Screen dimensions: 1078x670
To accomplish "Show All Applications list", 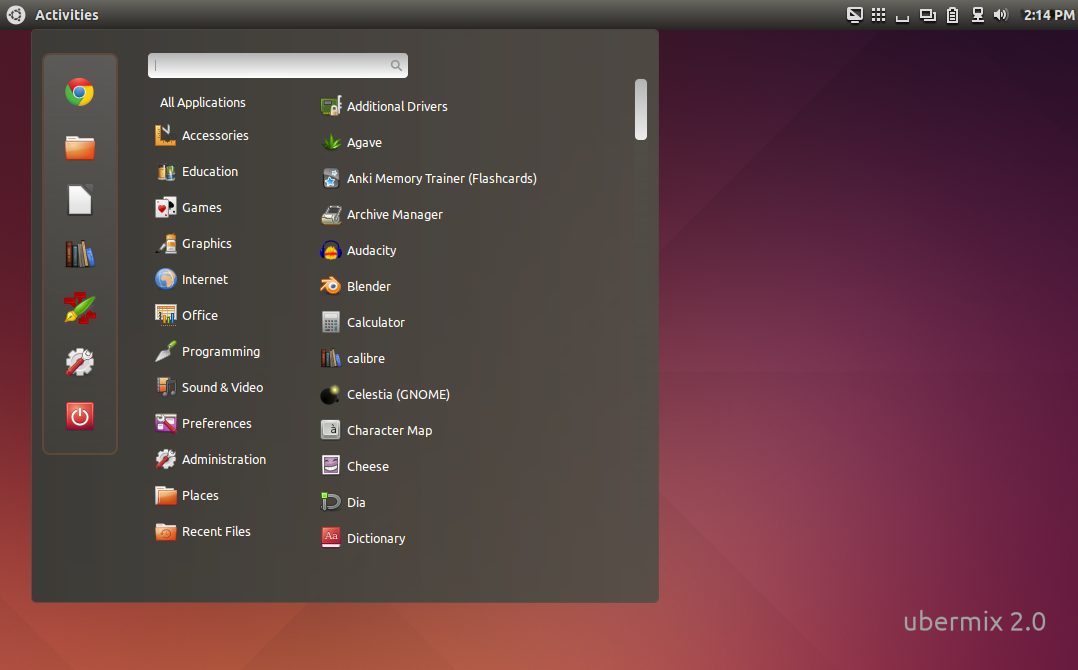I will (203, 102).
